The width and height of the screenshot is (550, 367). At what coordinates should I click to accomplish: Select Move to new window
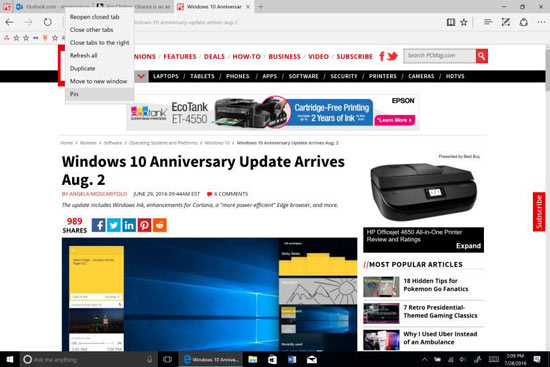pos(99,81)
